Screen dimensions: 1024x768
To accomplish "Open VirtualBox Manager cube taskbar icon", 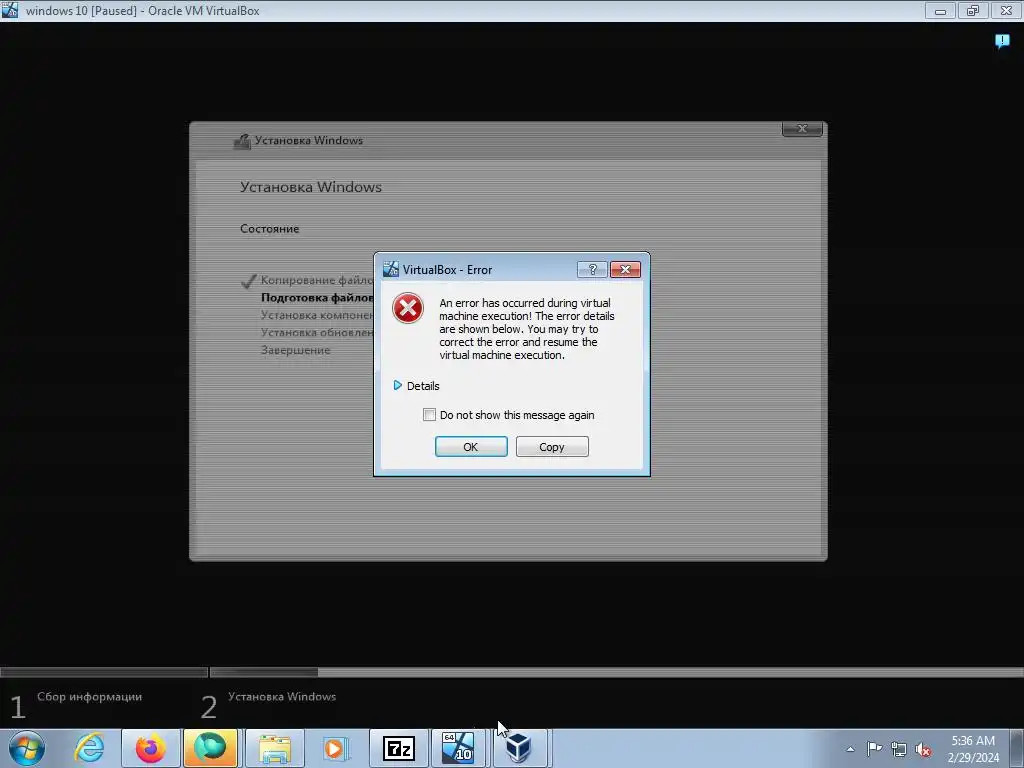I will (x=519, y=748).
